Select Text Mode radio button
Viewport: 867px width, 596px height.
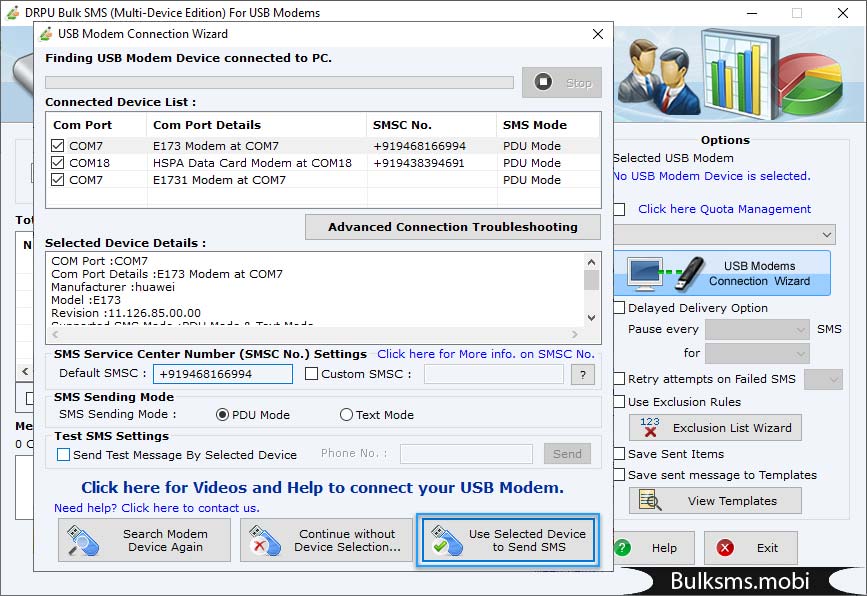pos(346,415)
